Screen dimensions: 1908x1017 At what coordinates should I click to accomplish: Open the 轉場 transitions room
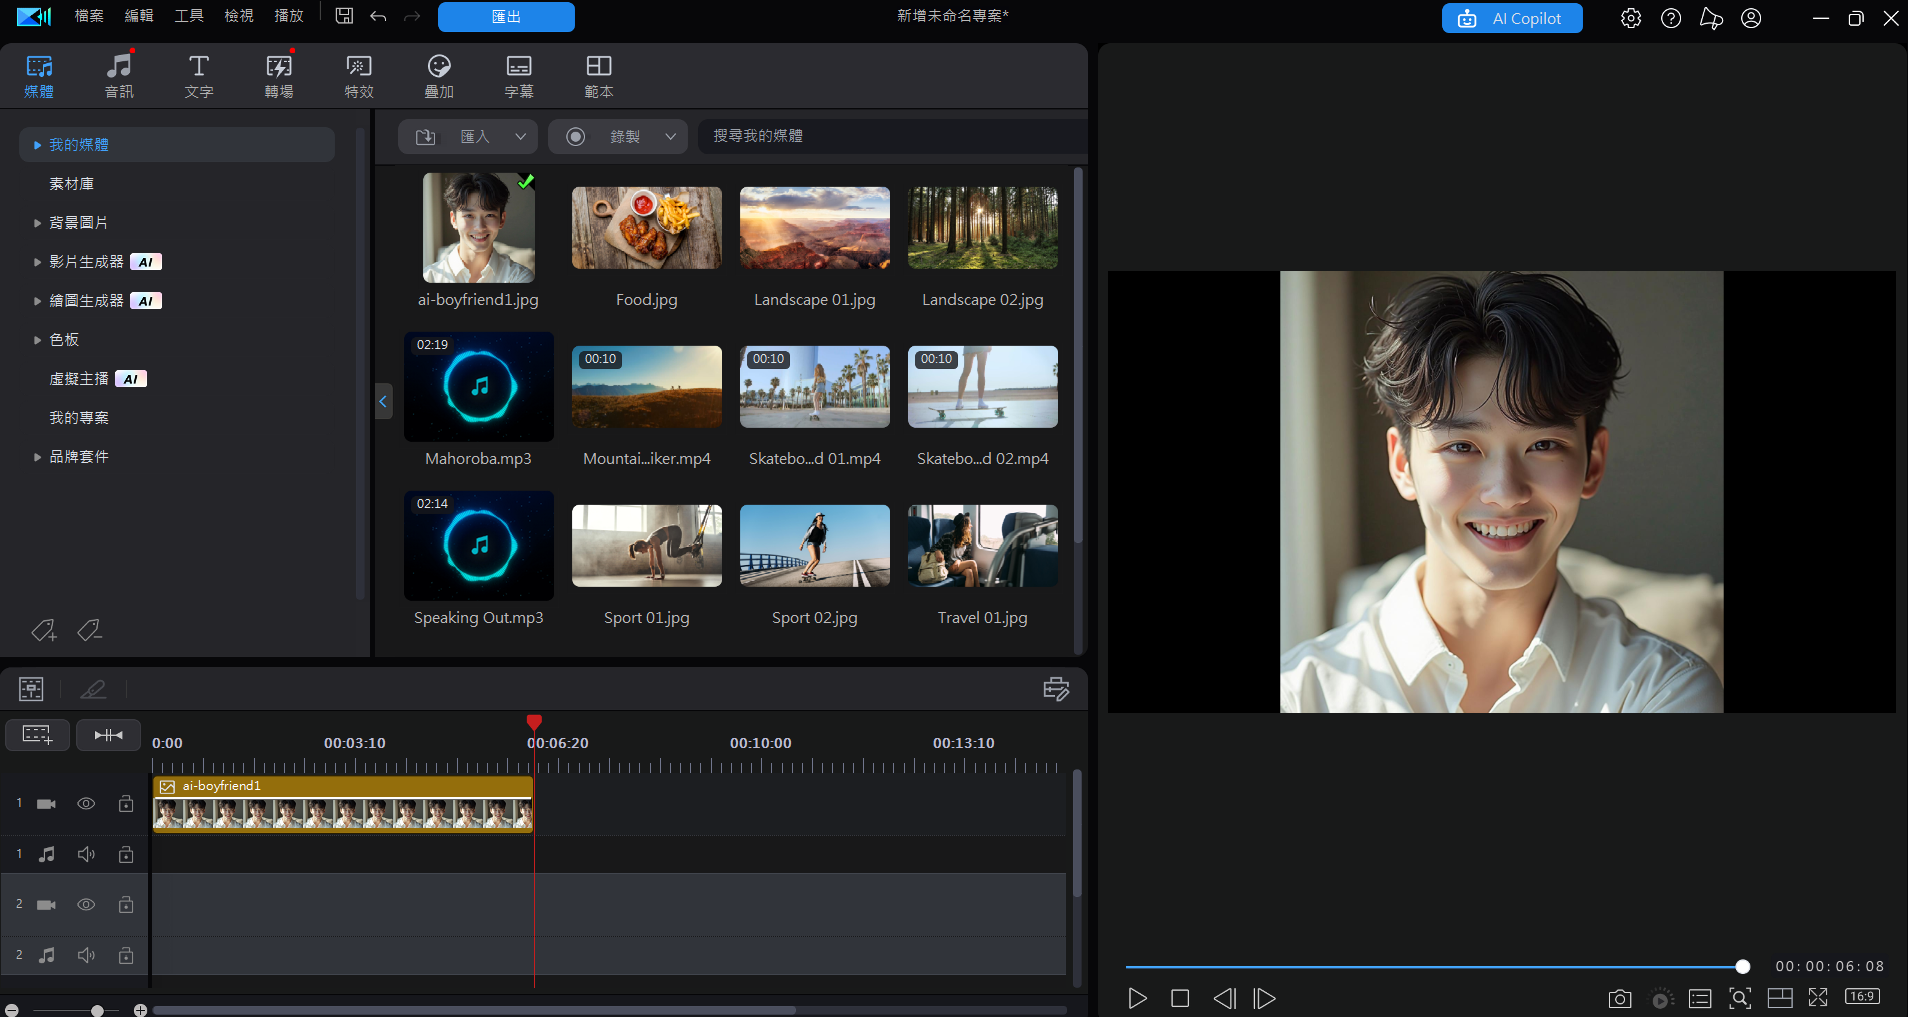pos(279,76)
